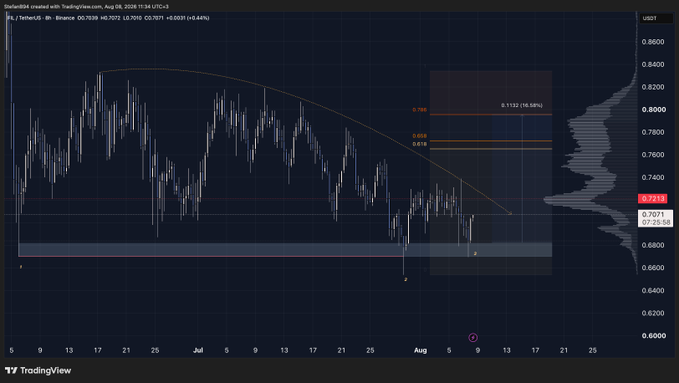Select the orange arrowhead ending the curve
The height and width of the screenshot is (383, 679).
point(510,213)
